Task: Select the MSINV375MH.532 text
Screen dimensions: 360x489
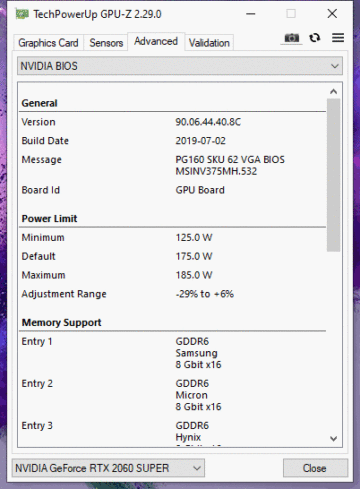Action: (216, 171)
